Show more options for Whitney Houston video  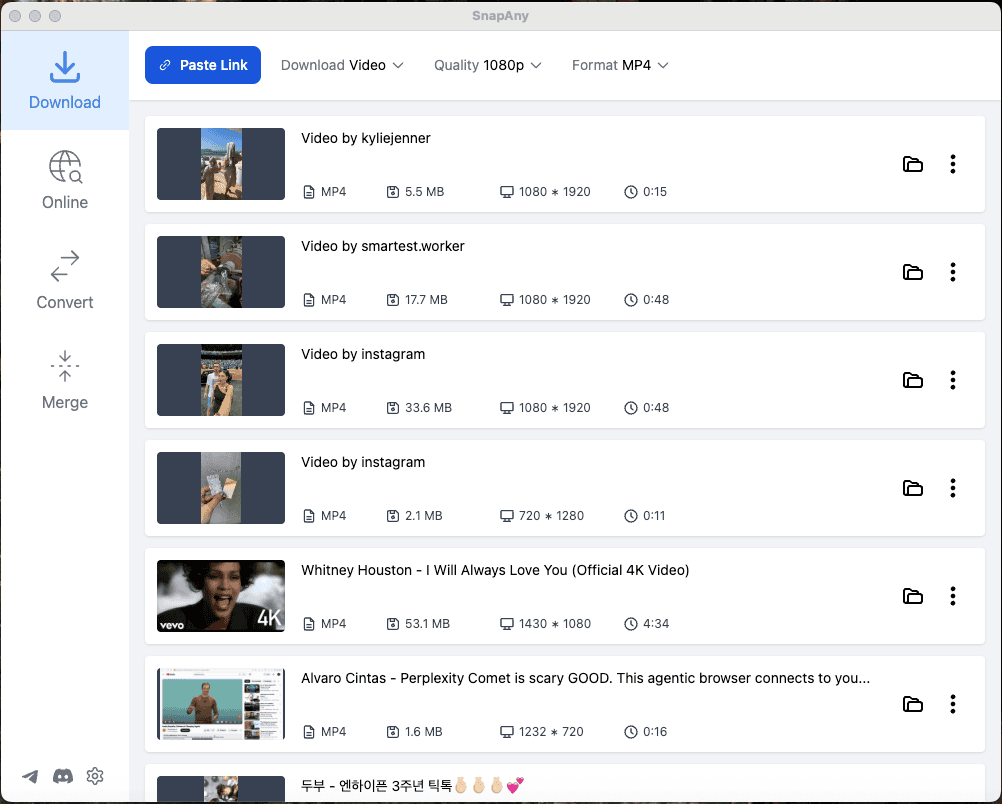pyautogui.click(x=953, y=596)
